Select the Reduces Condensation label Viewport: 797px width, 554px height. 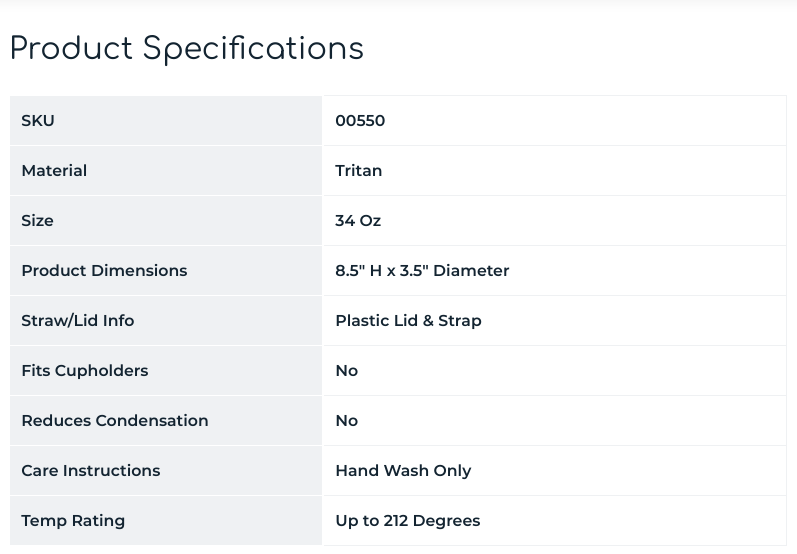click(115, 421)
